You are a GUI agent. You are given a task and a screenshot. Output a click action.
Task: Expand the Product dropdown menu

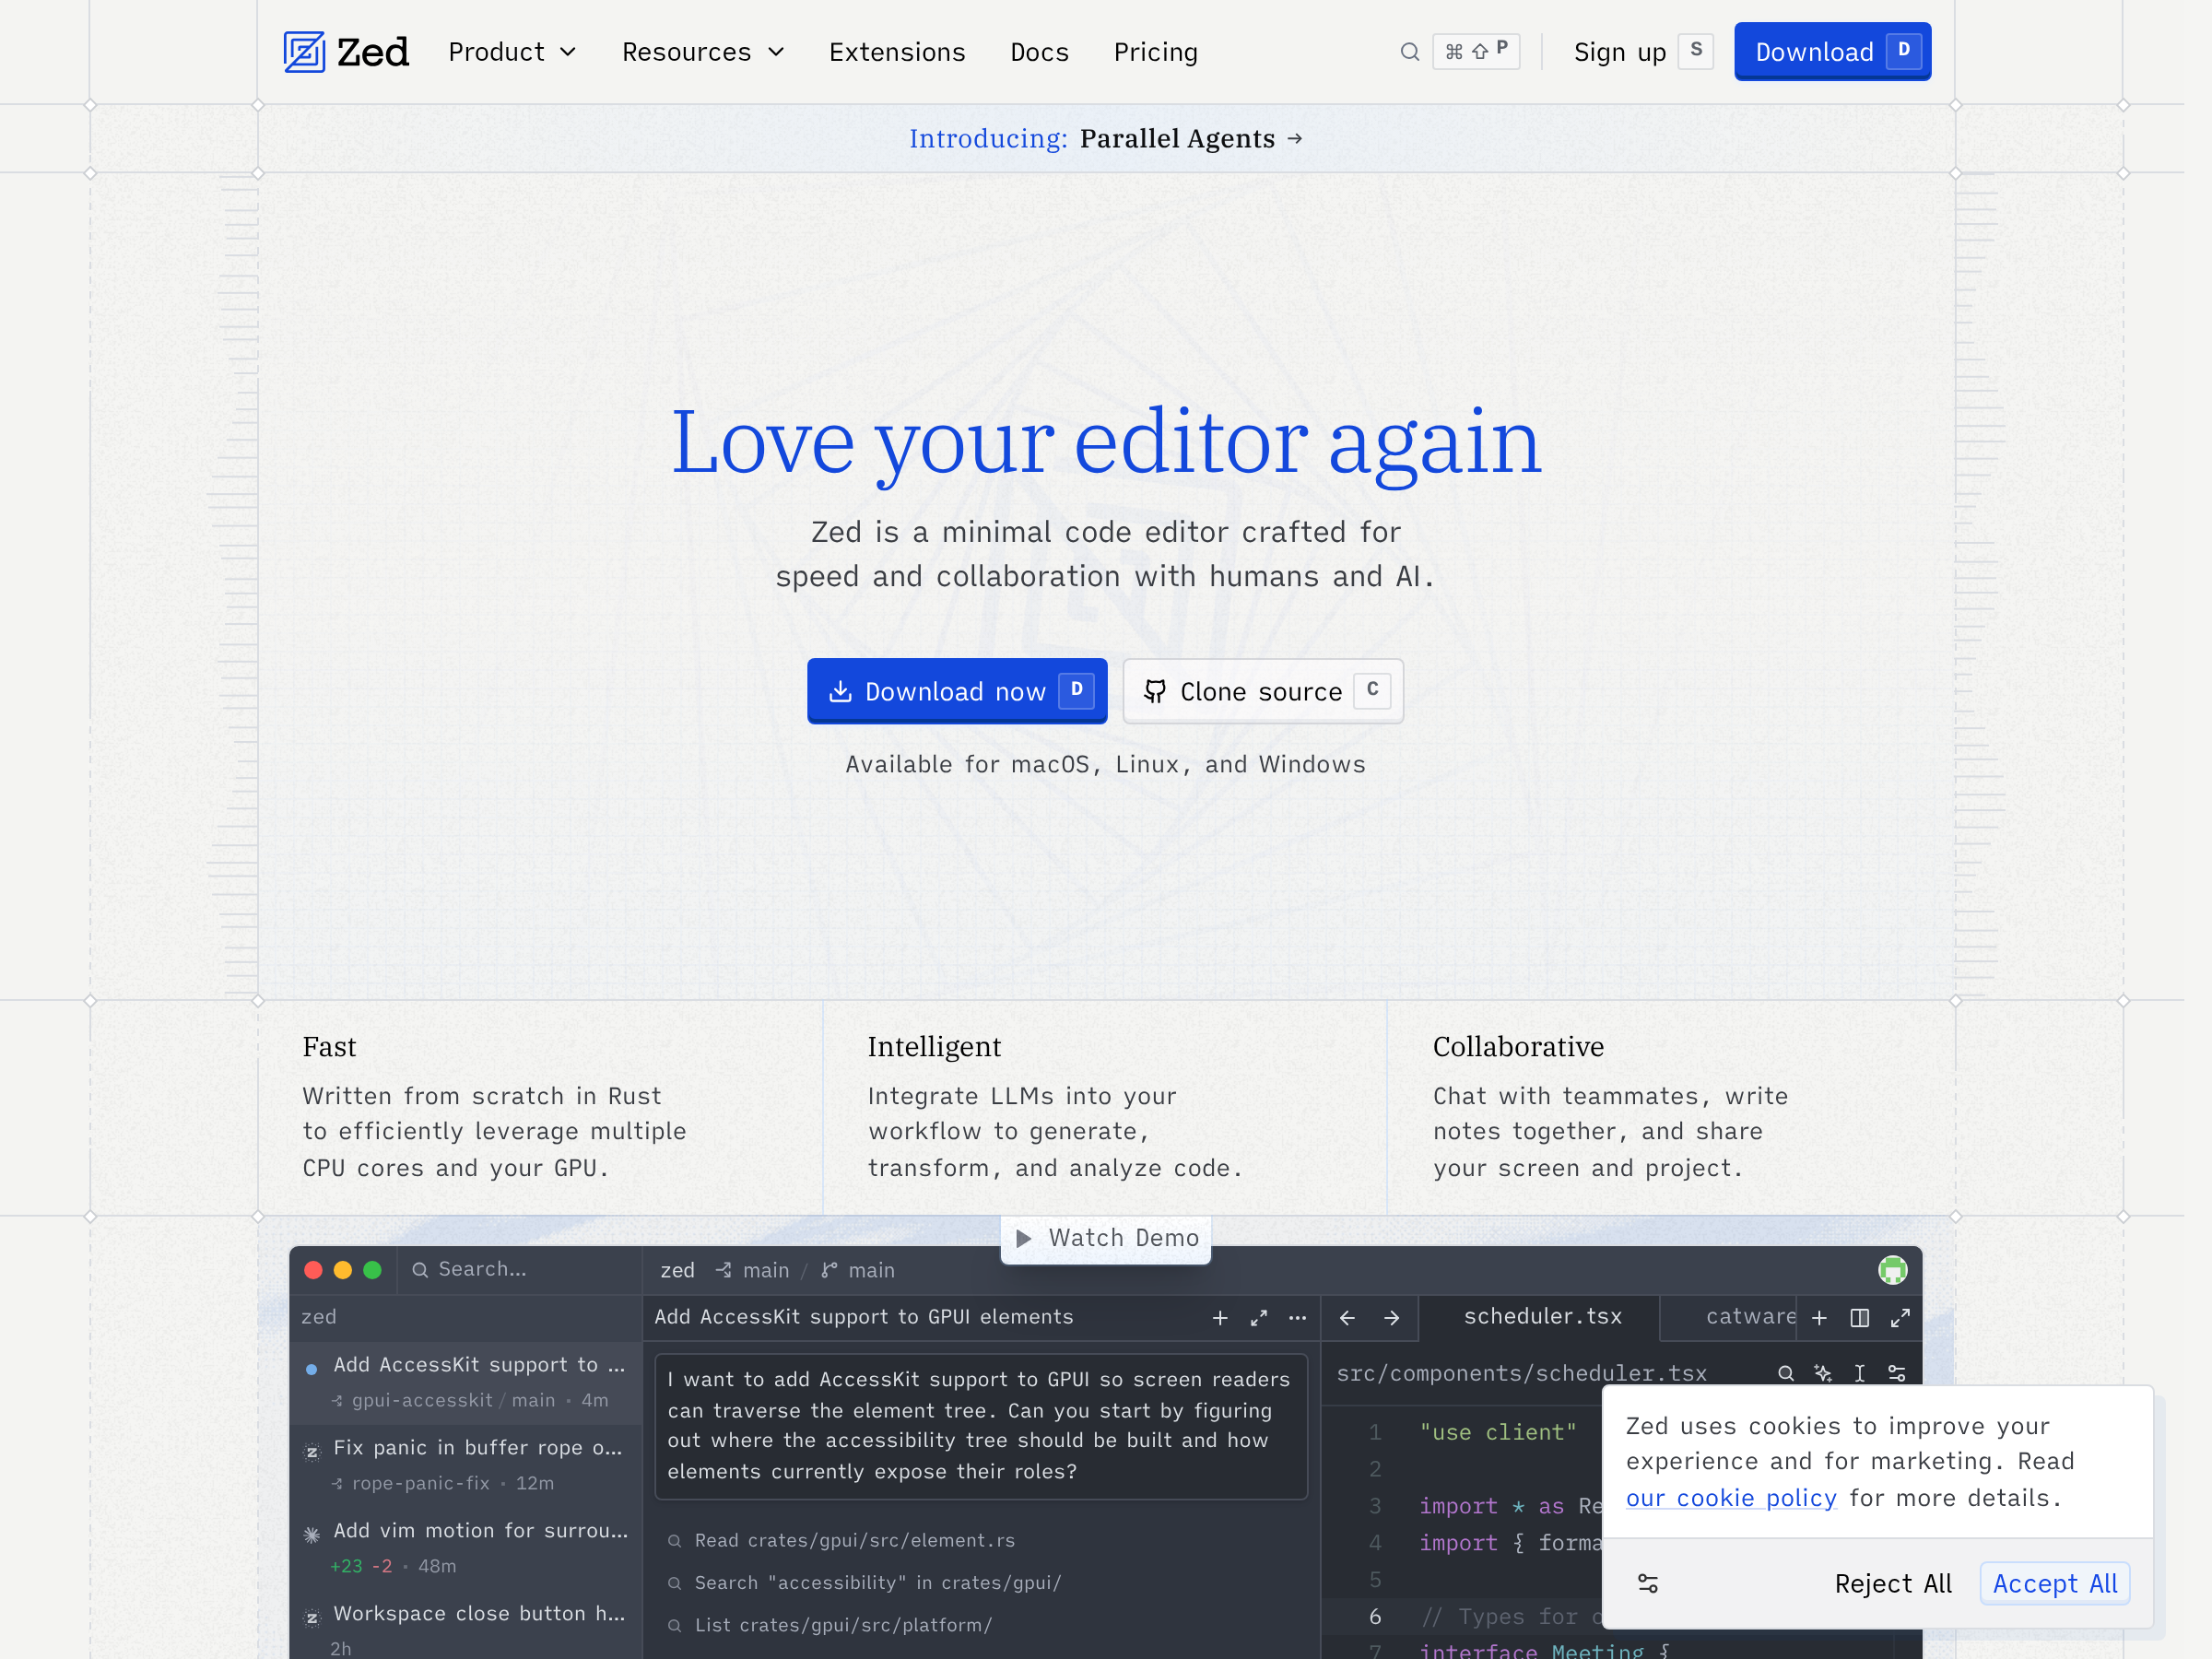pos(512,52)
